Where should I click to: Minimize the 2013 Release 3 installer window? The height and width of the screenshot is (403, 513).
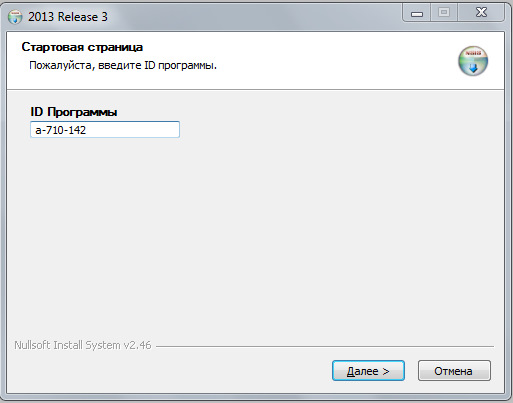(417, 14)
